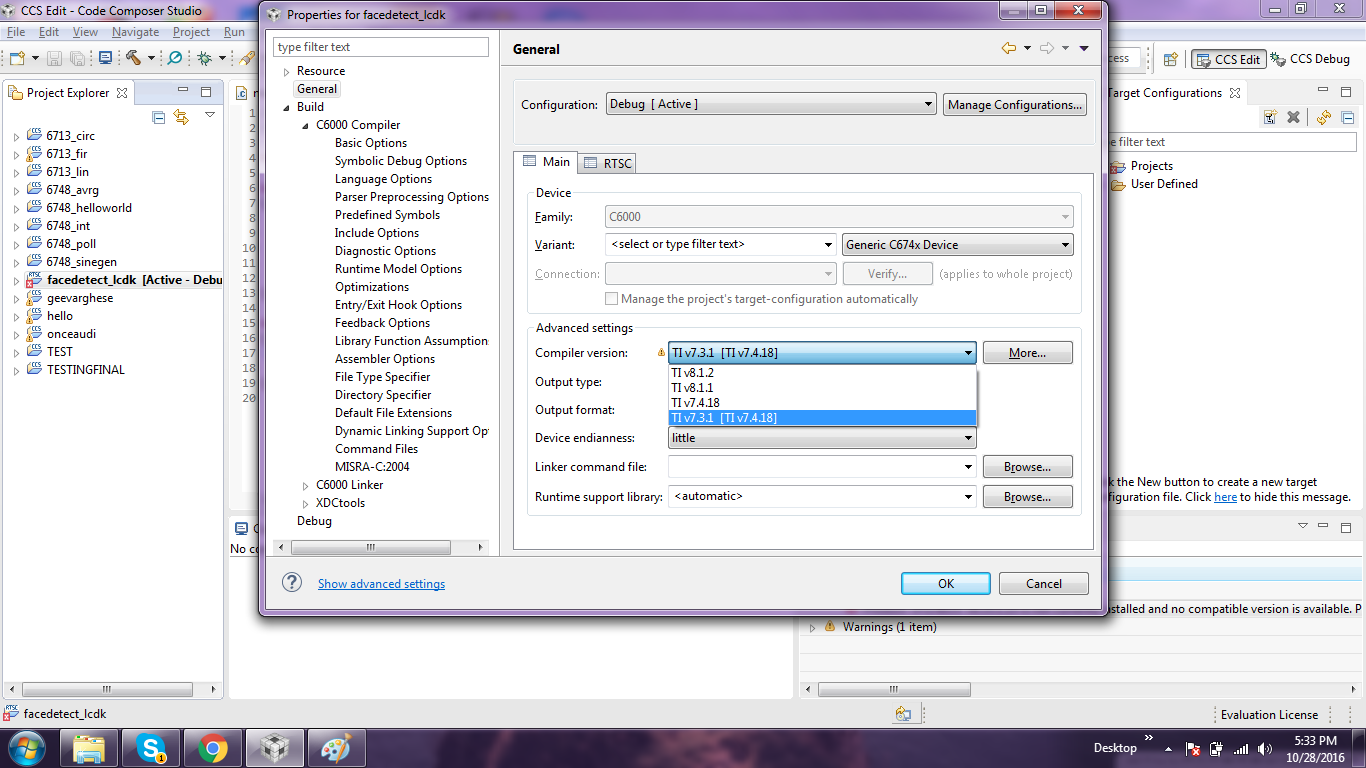This screenshot has height=768, width=1366.
Task: Click the help icon in Properties dialog
Action: (292, 583)
